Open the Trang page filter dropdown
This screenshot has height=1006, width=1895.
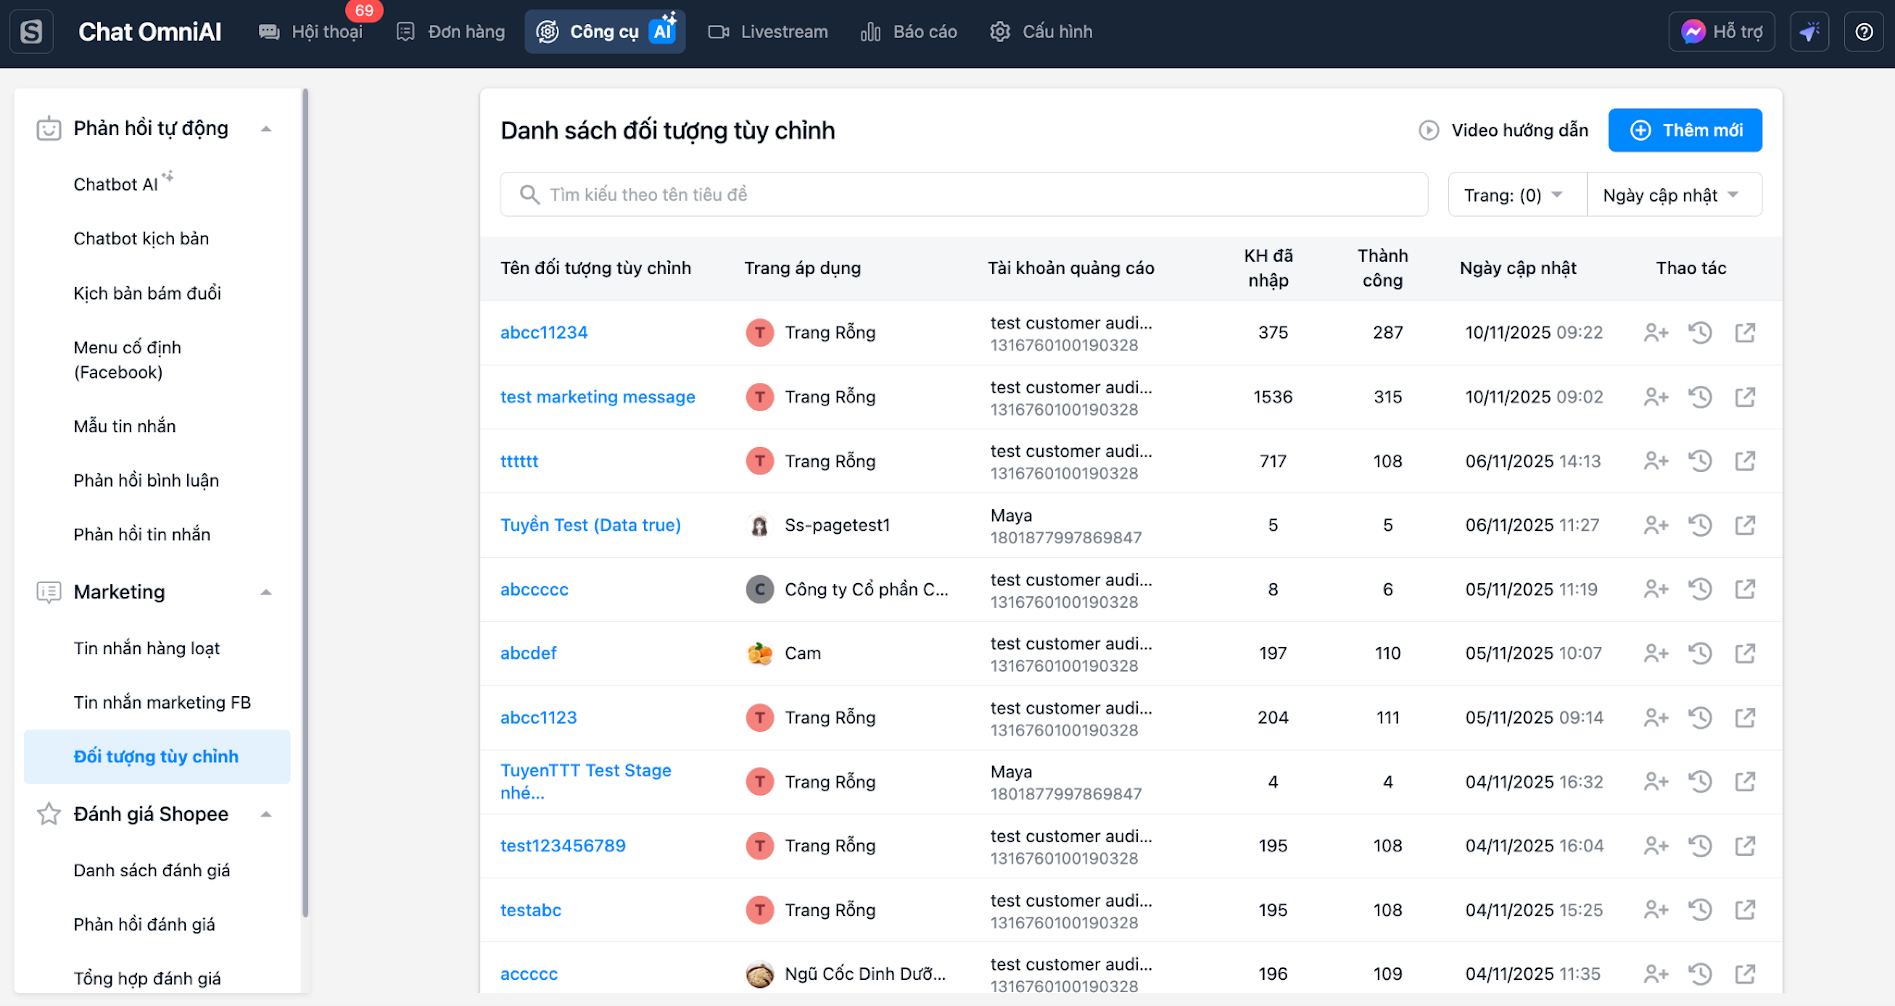[x=1515, y=195]
